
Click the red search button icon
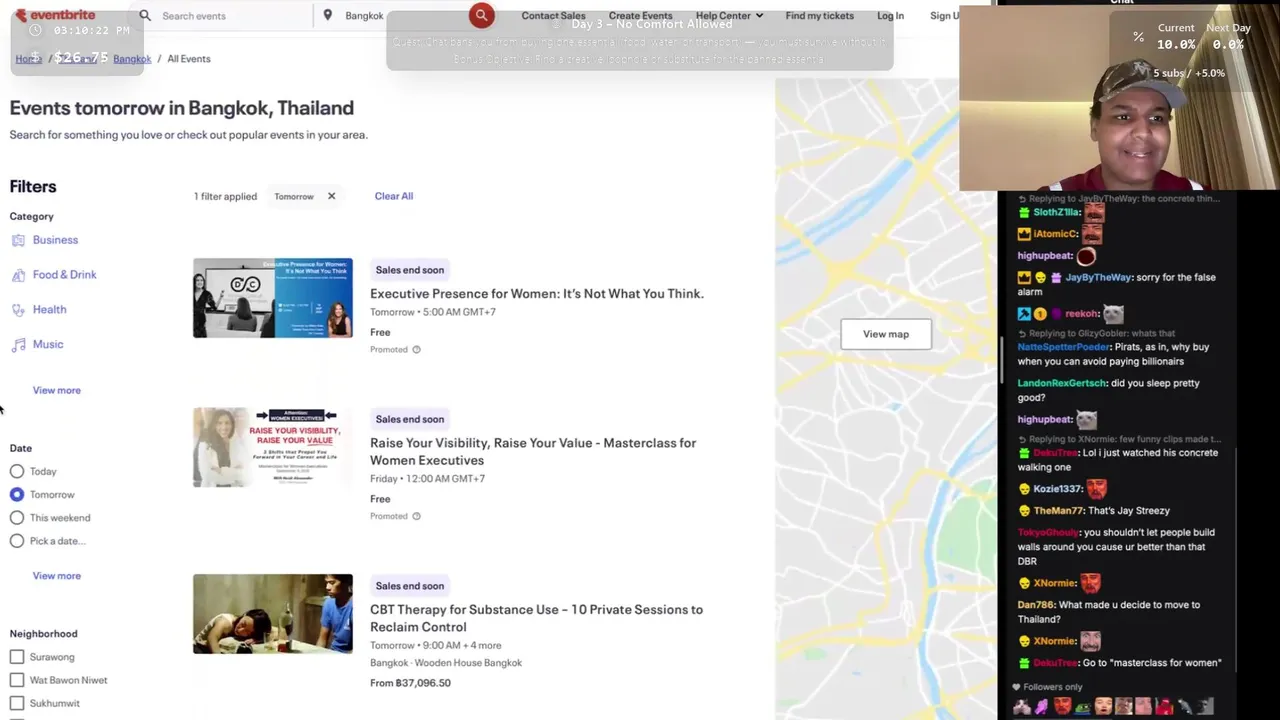pyautogui.click(x=481, y=15)
